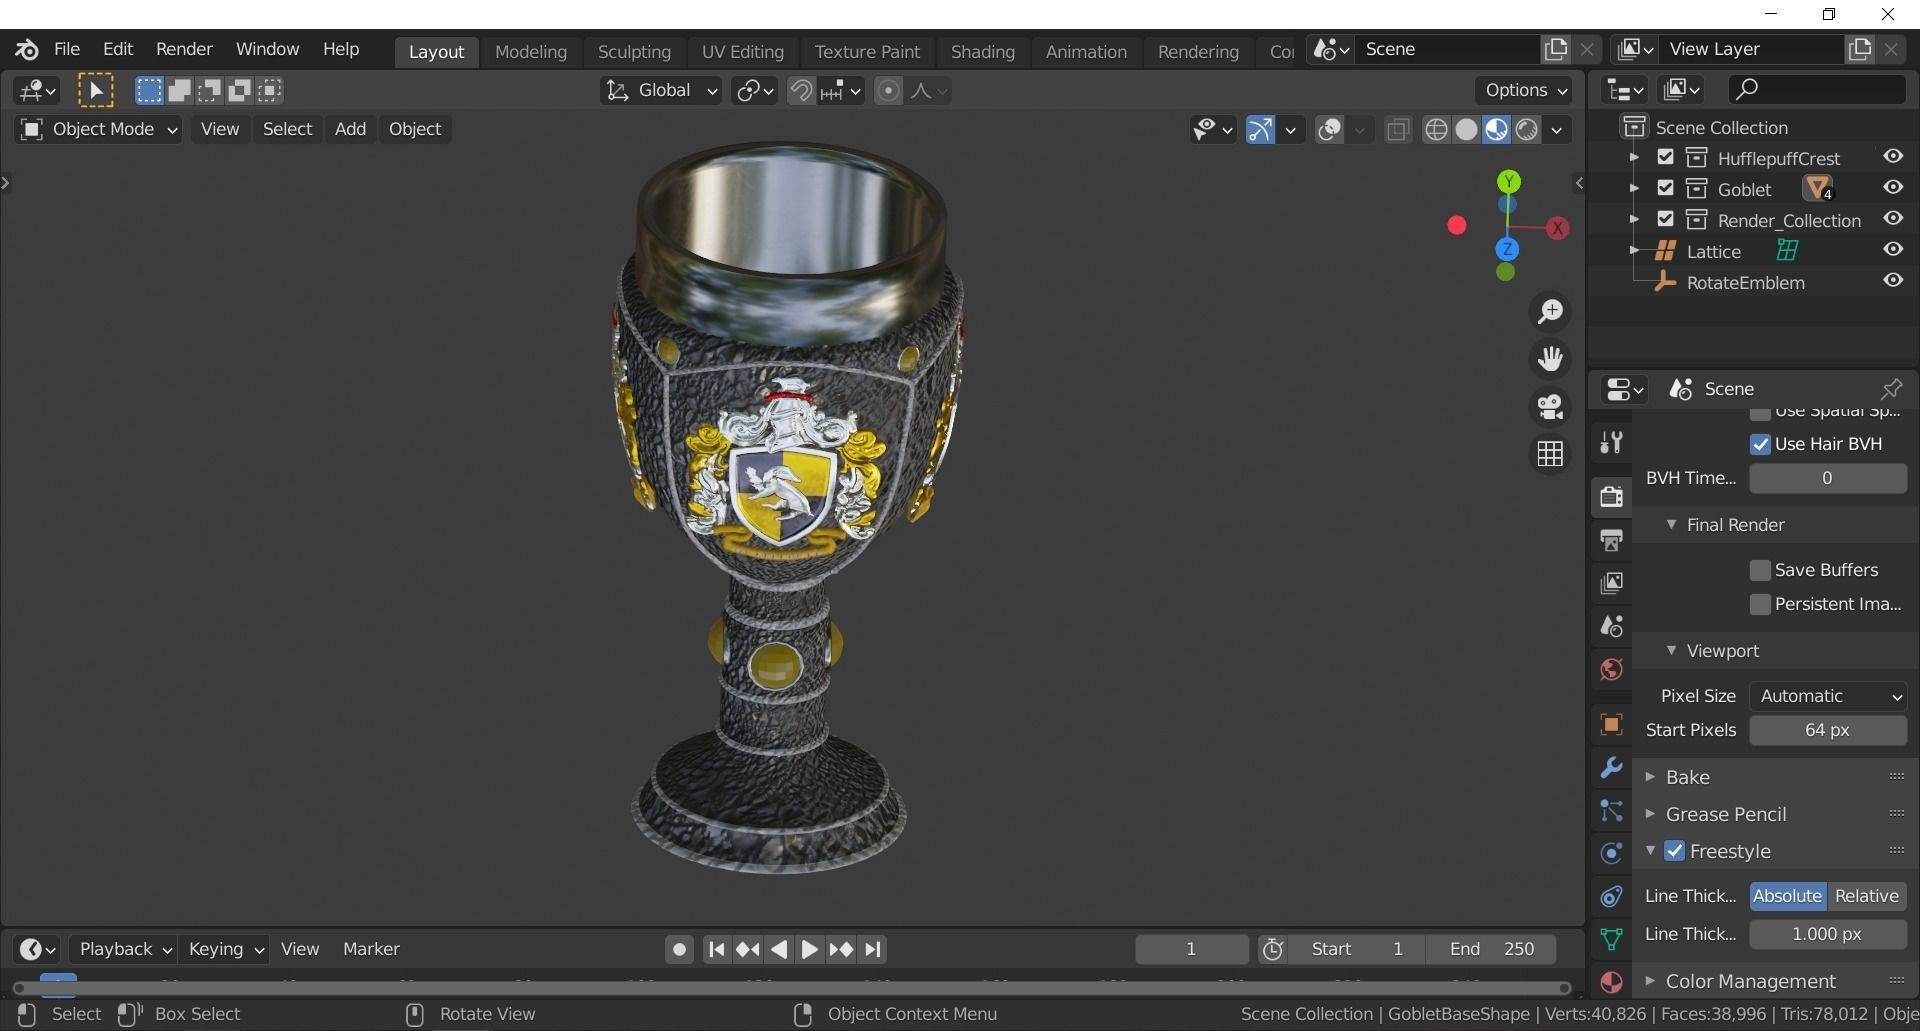
Task: Hide the Lattice object in viewport
Action: (1893, 250)
